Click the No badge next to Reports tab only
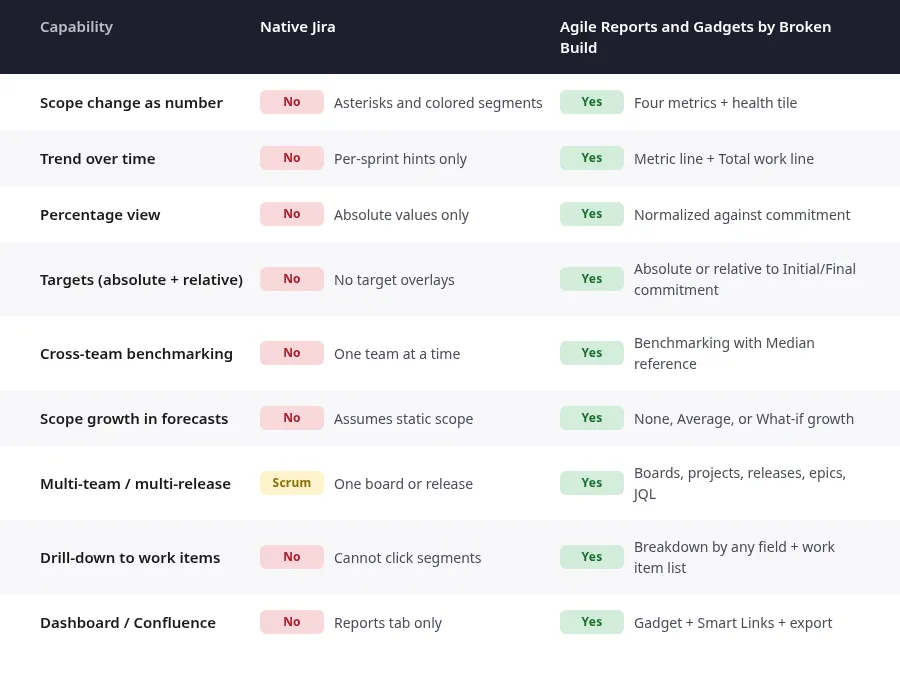This screenshot has height=700, width=900. 292,622
